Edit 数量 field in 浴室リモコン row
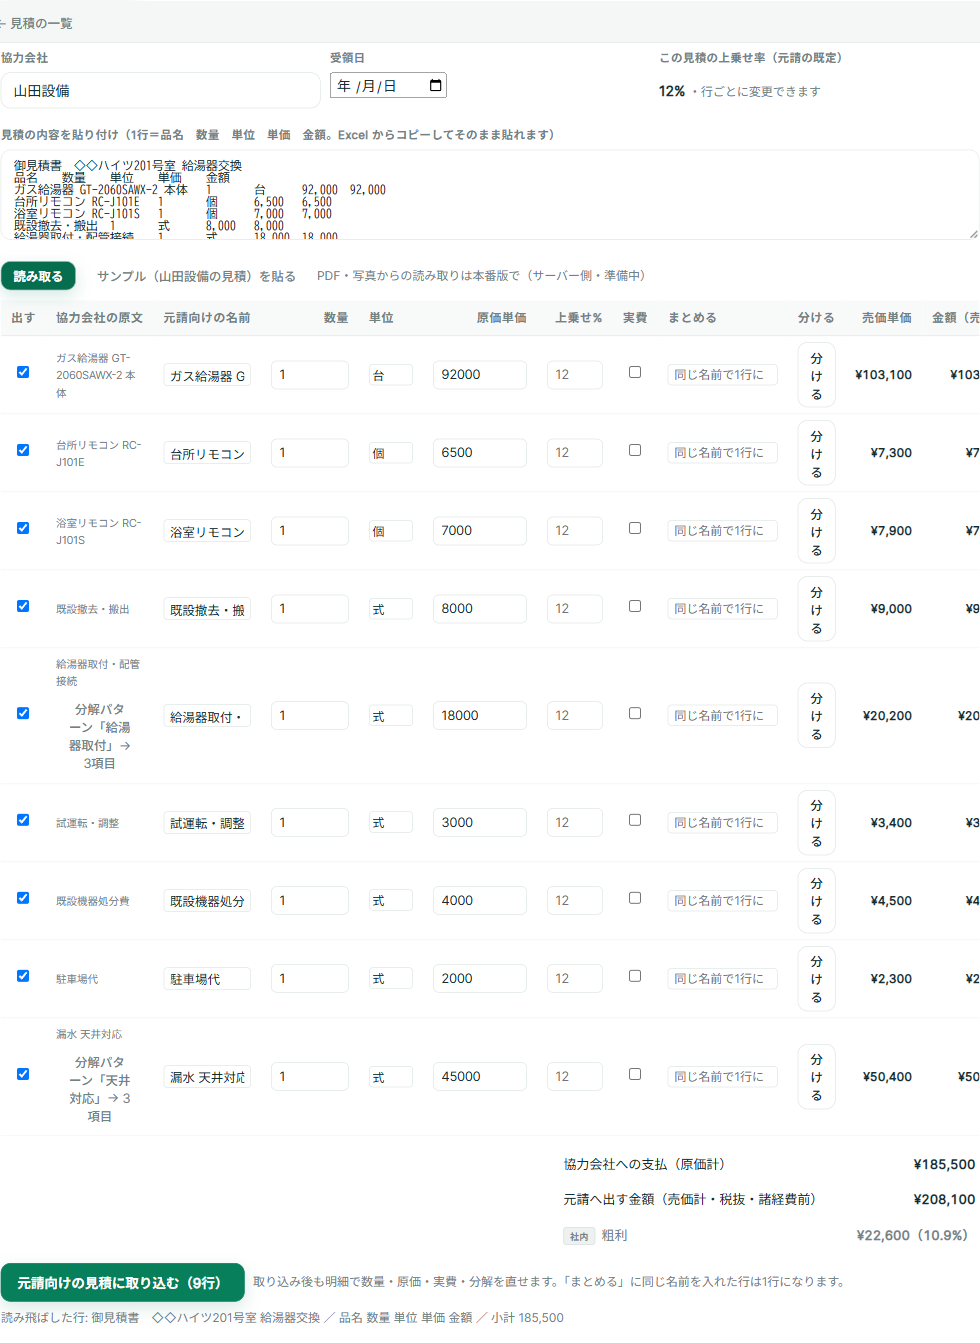The width and height of the screenshot is (980, 1343). pyautogui.click(x=310, y=531)
